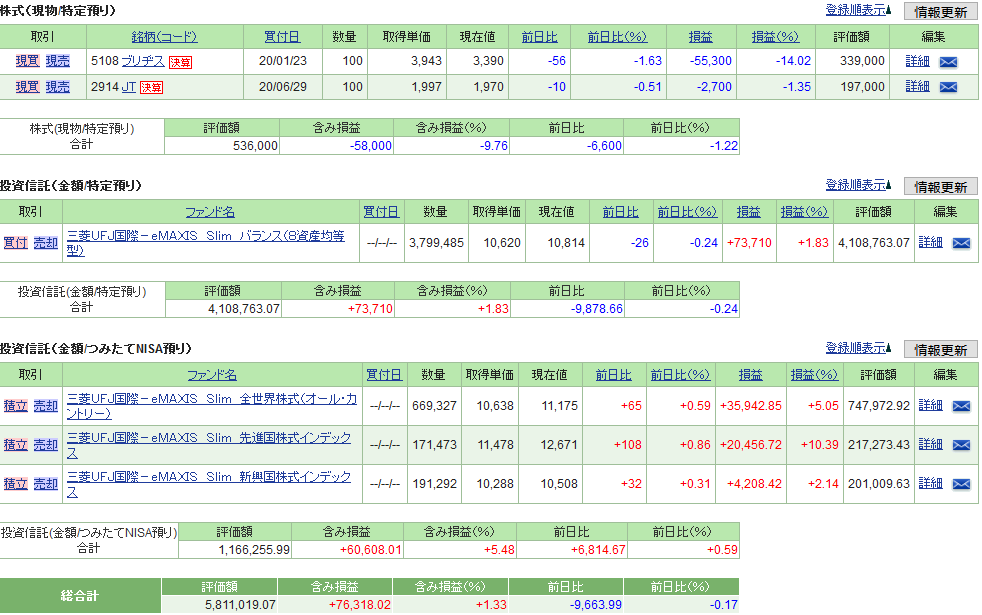982x615 pixels.
Task: Open 詳細 link for 全世界株式 row
Action: click(x=931, y=405)
